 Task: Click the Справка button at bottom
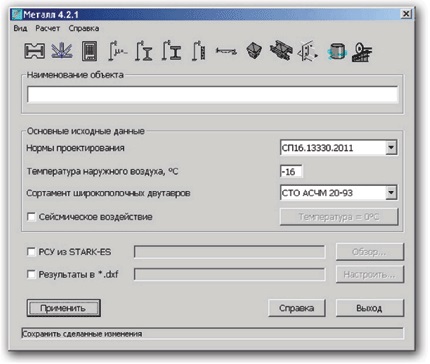click(x=297, y=308)
